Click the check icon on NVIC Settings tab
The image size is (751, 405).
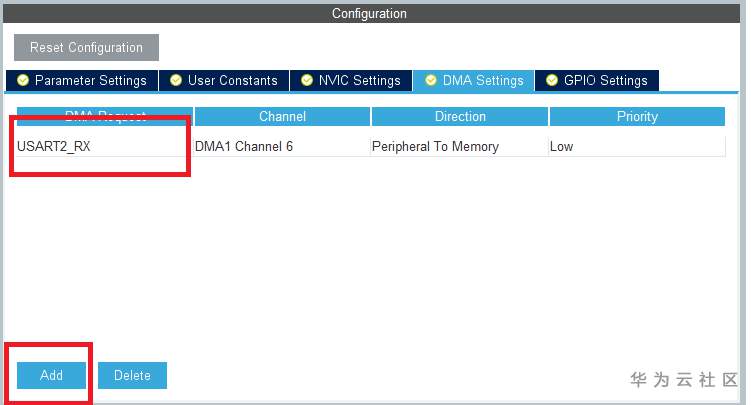coord(306,80)
